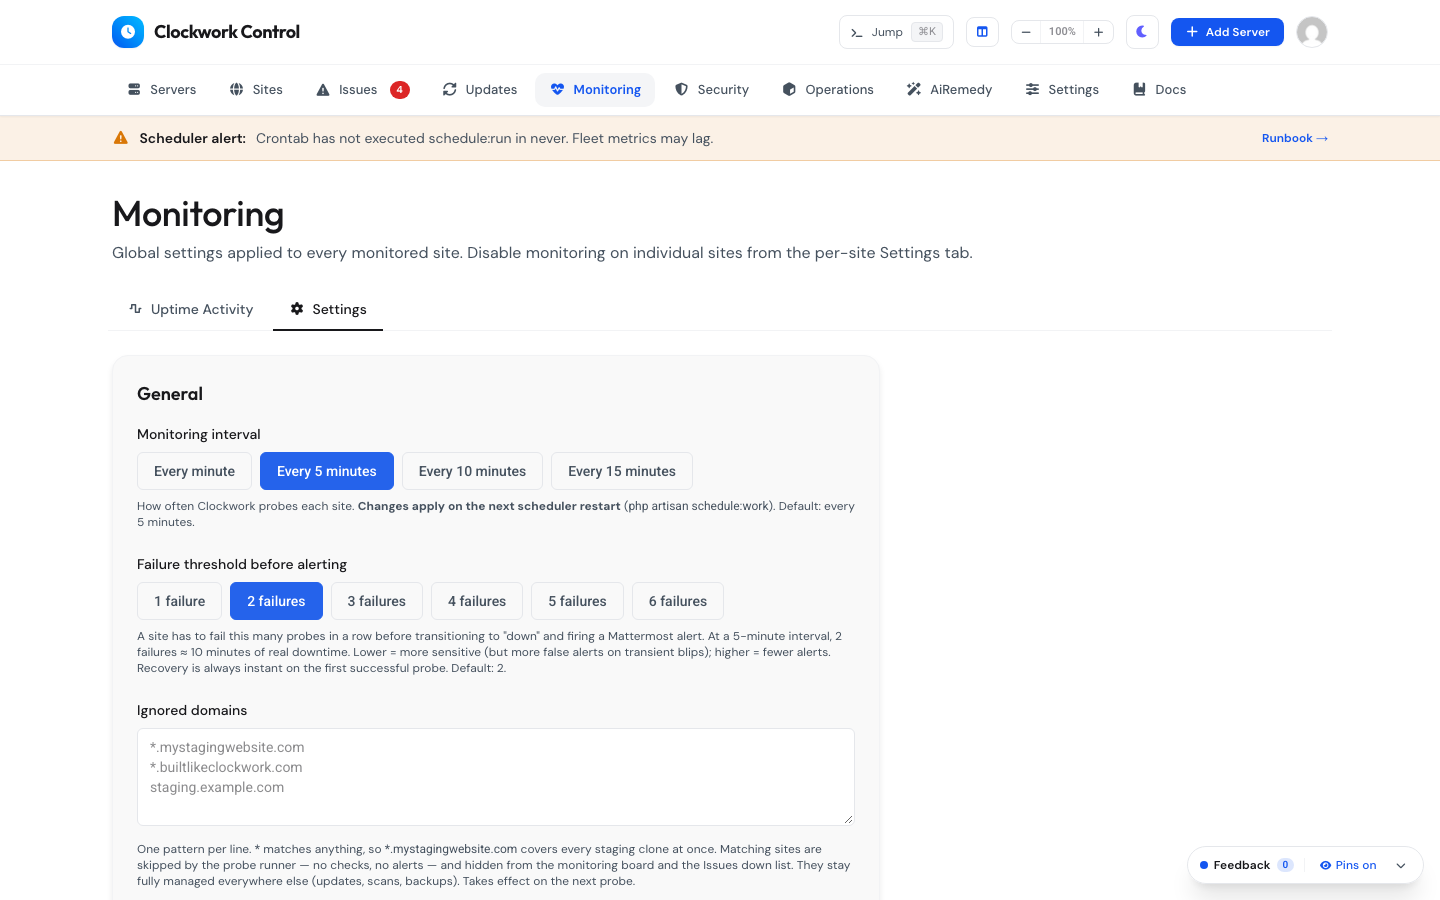Open the Feedback widget
This screenshot has width=1440, height=900.
click(1246, 865)
